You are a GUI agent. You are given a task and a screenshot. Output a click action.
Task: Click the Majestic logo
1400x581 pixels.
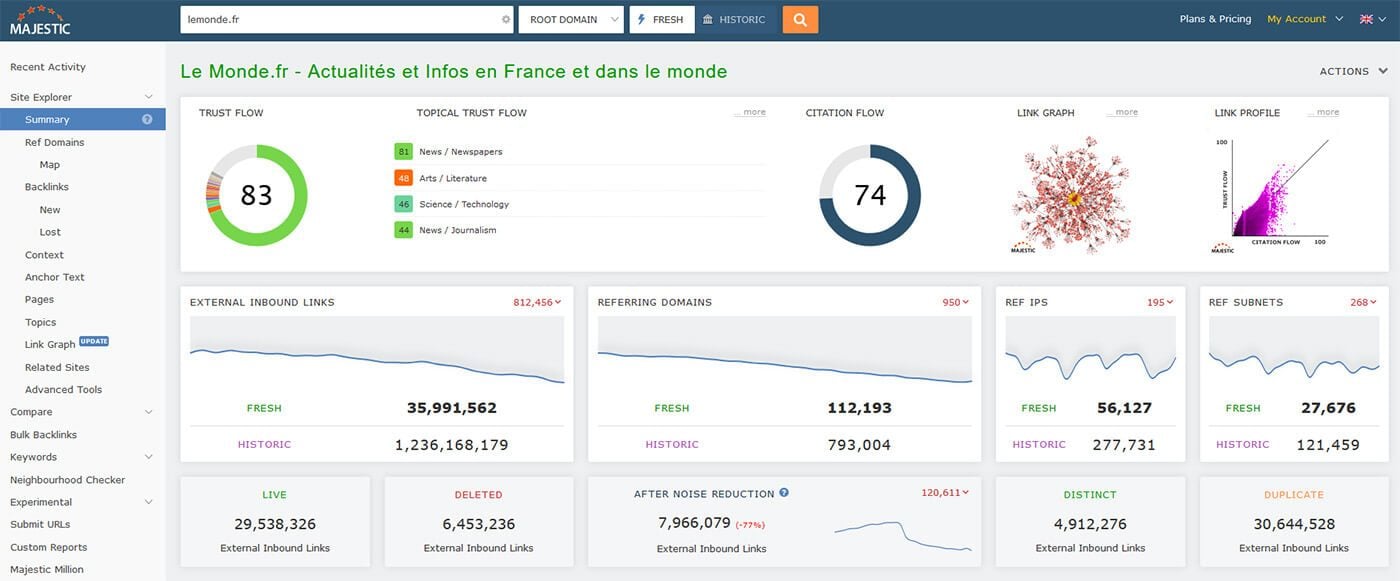[40, 19]
